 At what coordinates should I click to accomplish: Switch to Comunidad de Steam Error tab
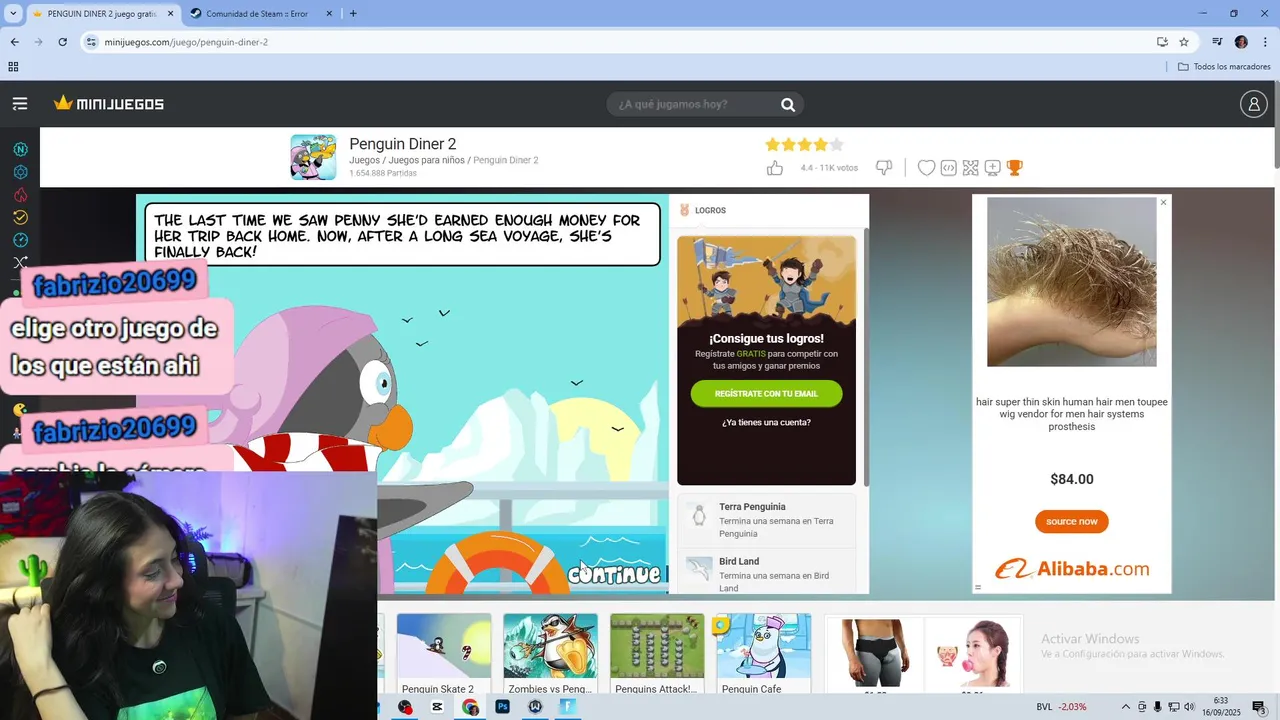pyautogui.click(x=258, y=14)
